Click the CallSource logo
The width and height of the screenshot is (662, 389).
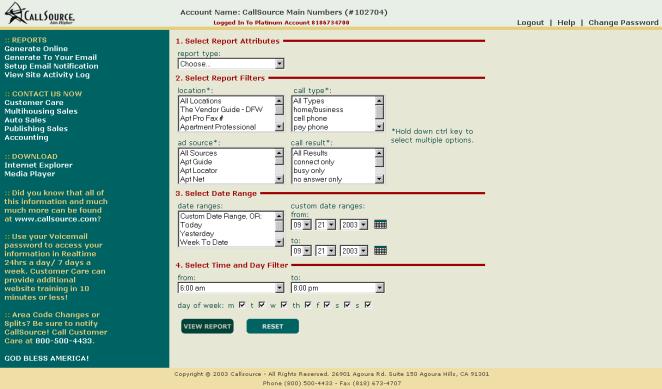[40, 14]
